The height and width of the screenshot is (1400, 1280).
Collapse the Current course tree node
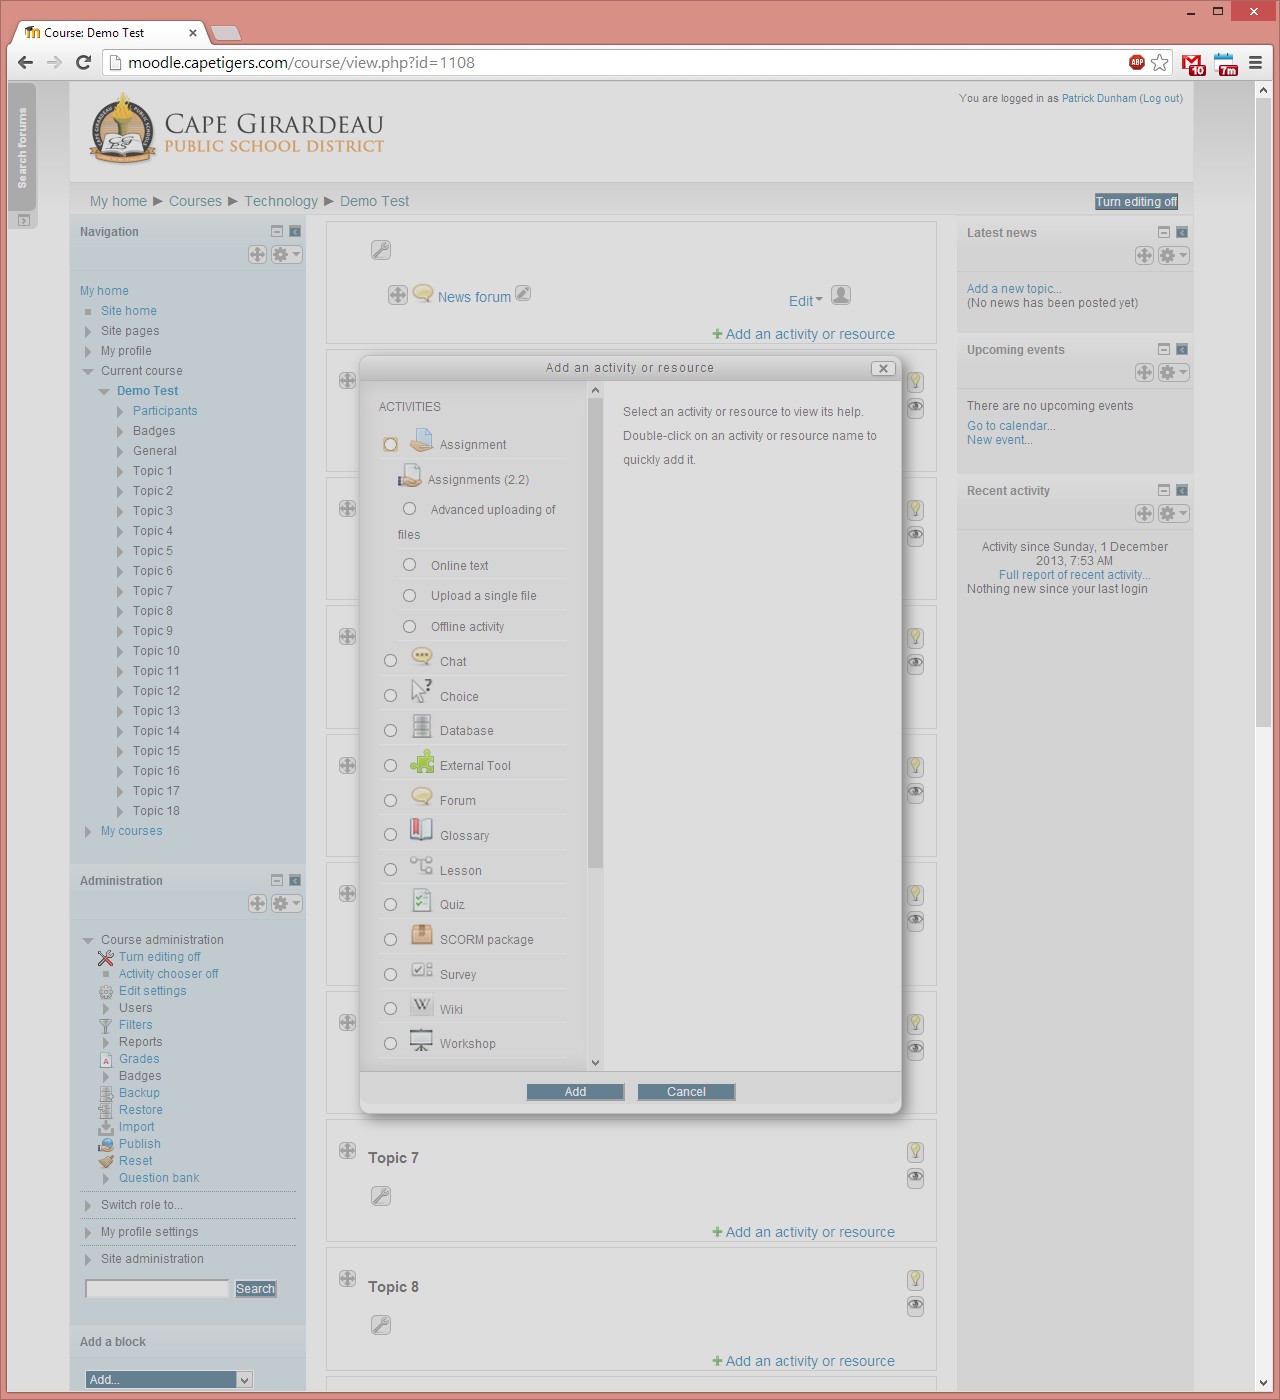click(x=88, y=371)
